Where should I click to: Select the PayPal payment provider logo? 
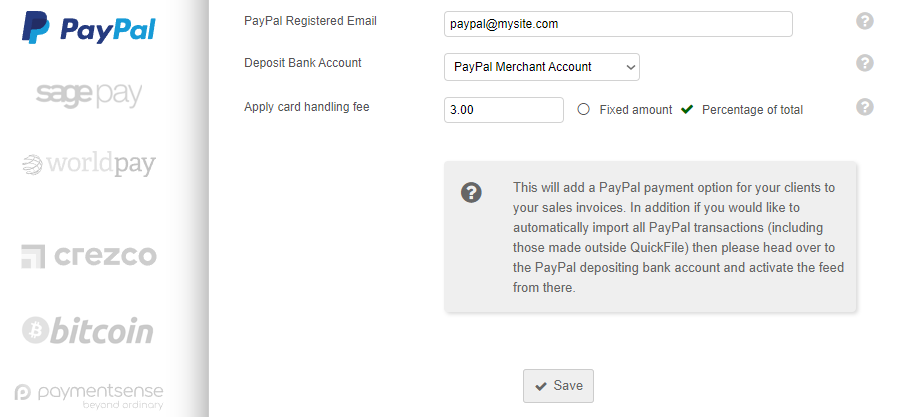click(89, 28)
